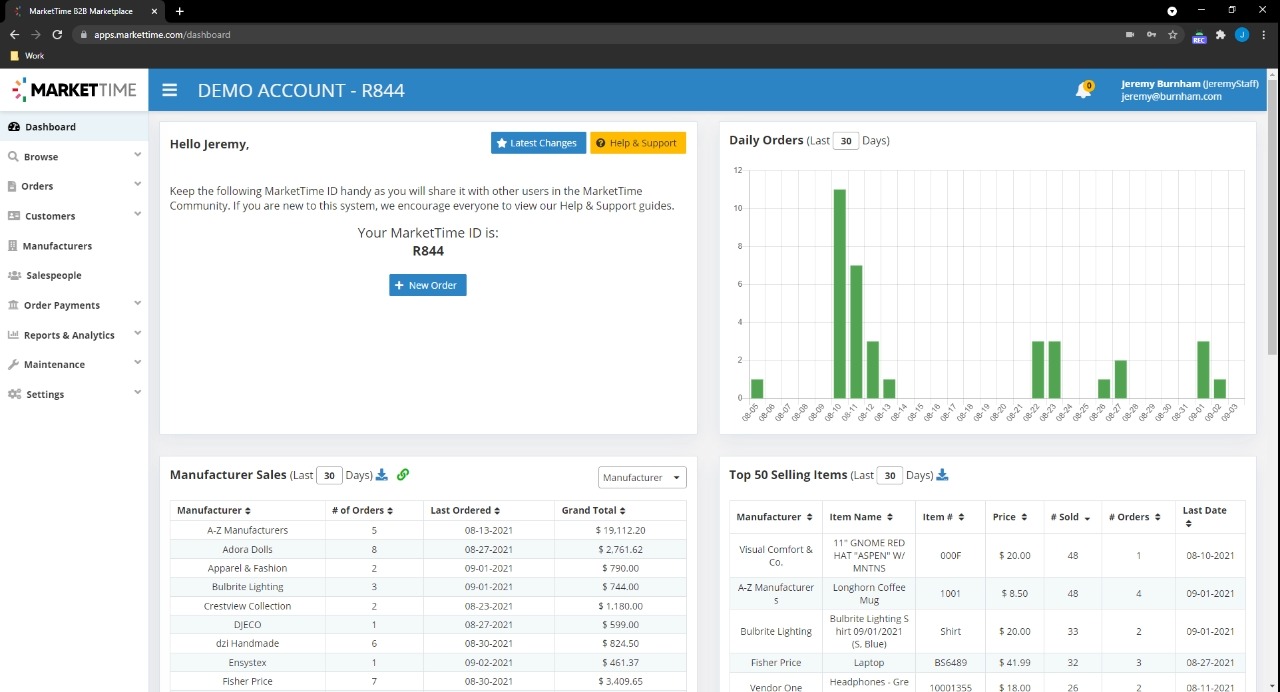The width and height of the screenshot is (1280, 692).
Task: Sort Manufacturer Sales by Last Ordered
Action: (x=465, y=510)
